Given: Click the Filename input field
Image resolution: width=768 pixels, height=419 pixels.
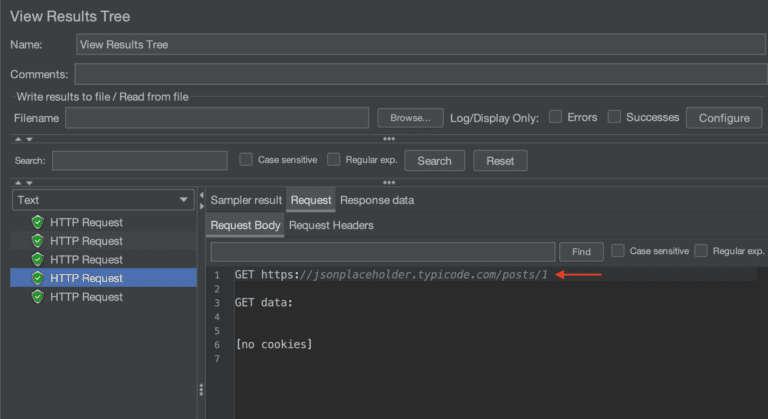Looking at the screenshot, I should [x=217, y=118].
